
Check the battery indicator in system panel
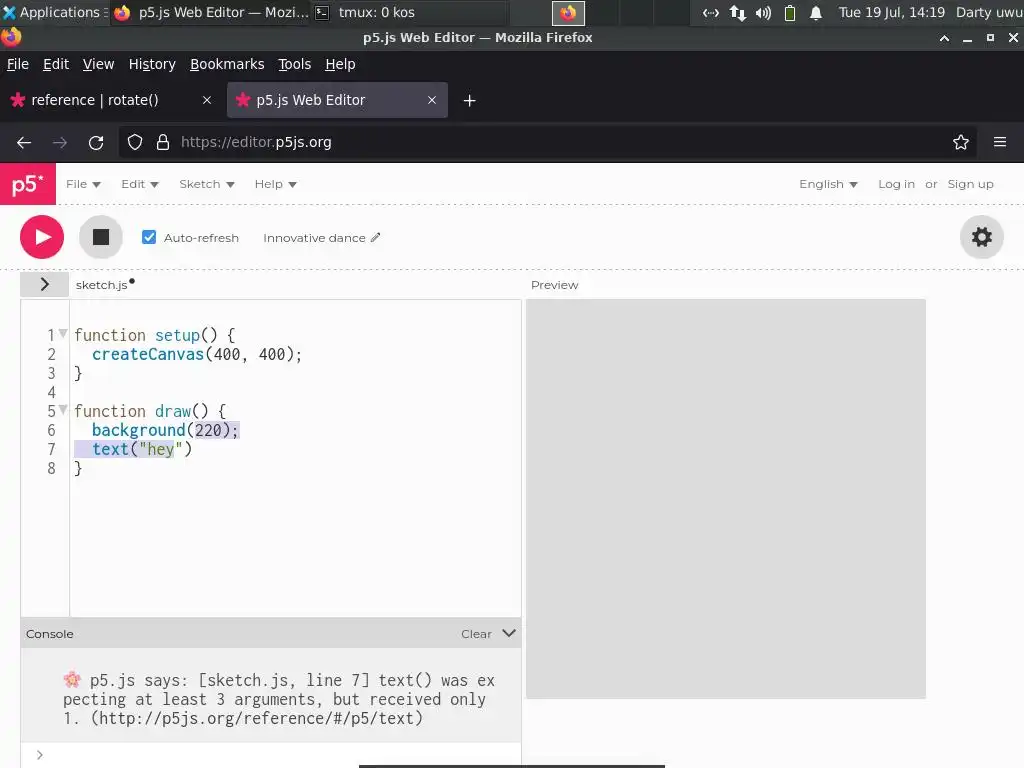click(x=790, y=12)
